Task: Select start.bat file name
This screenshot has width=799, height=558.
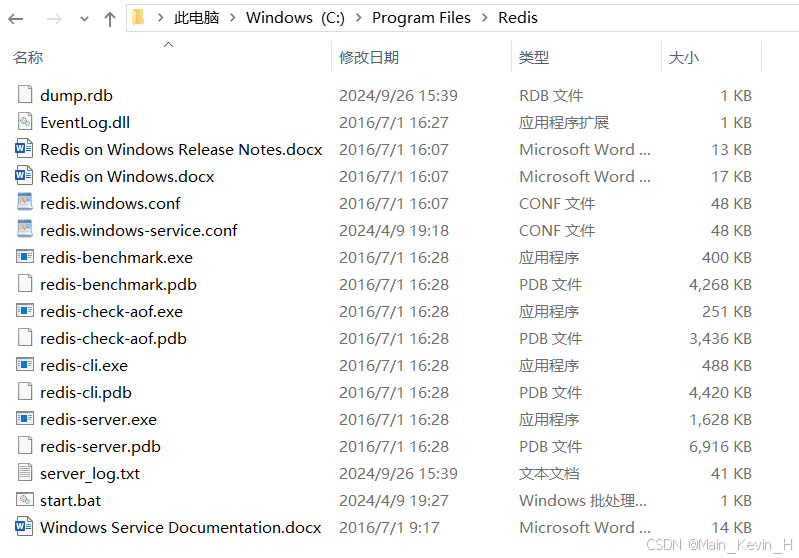Action: pos(70,501)
